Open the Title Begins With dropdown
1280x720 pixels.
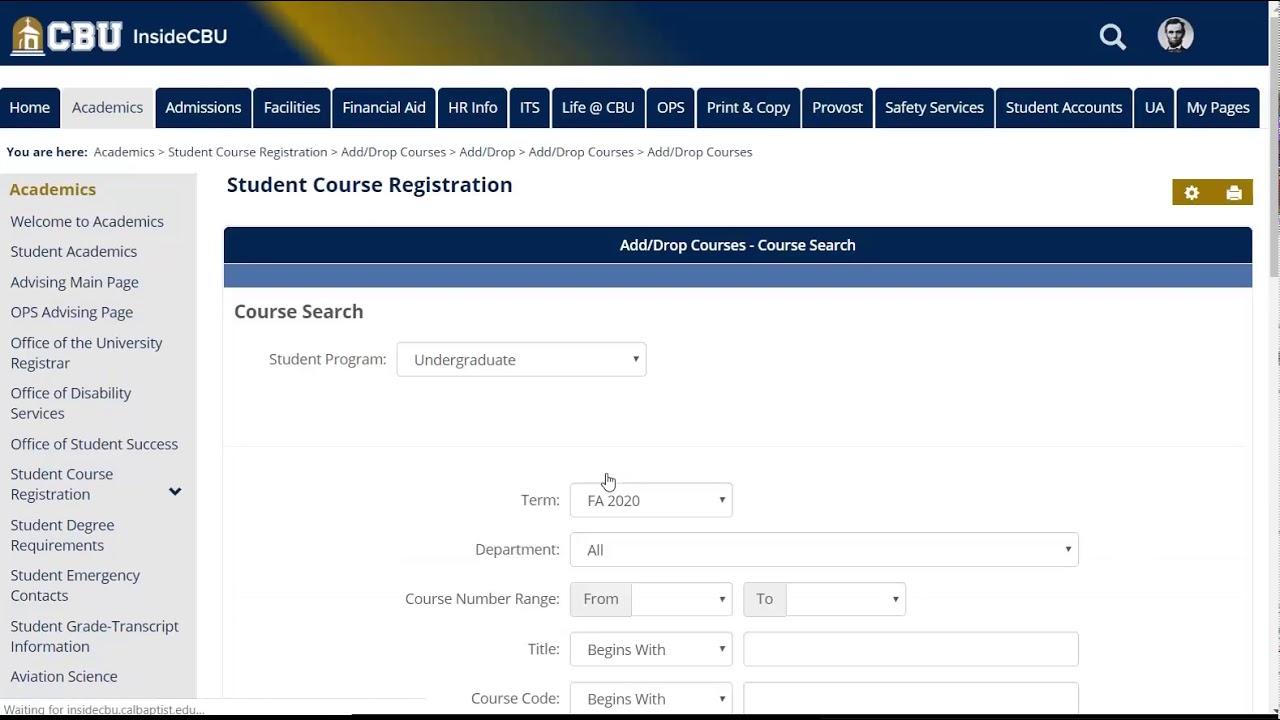point(651,649)
